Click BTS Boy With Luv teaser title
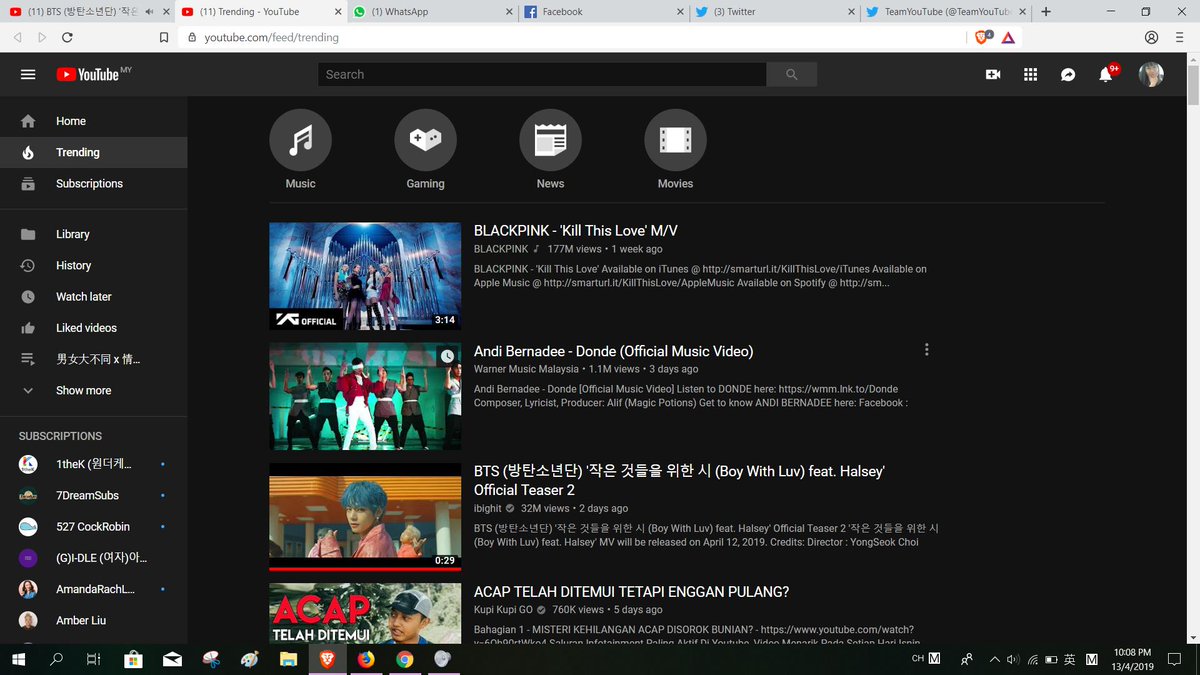This screenshot has height=675, width=1200. pos(679,481)
